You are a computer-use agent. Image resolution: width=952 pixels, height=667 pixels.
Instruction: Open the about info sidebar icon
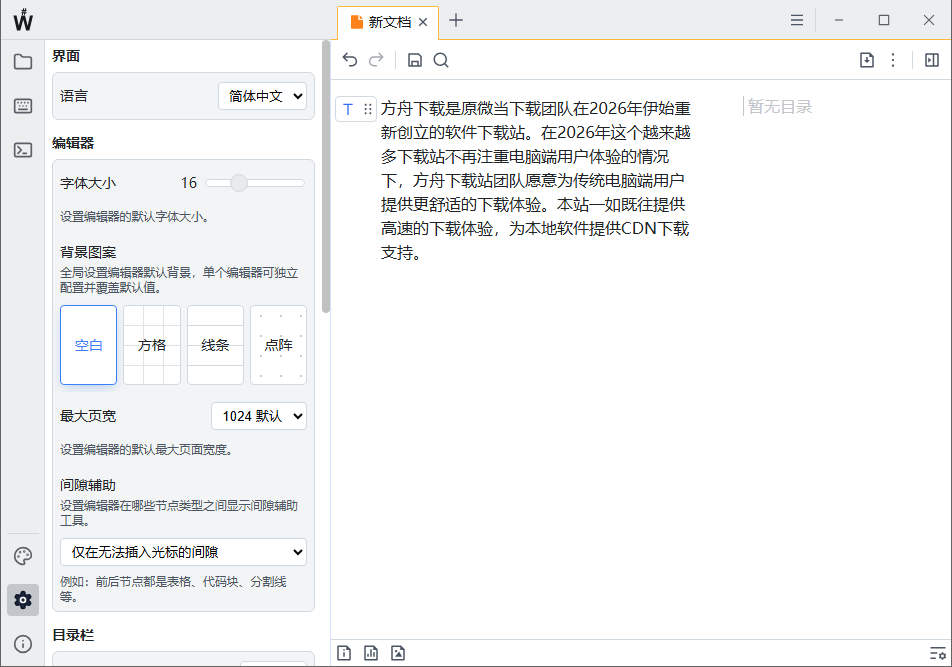(23, 644)
